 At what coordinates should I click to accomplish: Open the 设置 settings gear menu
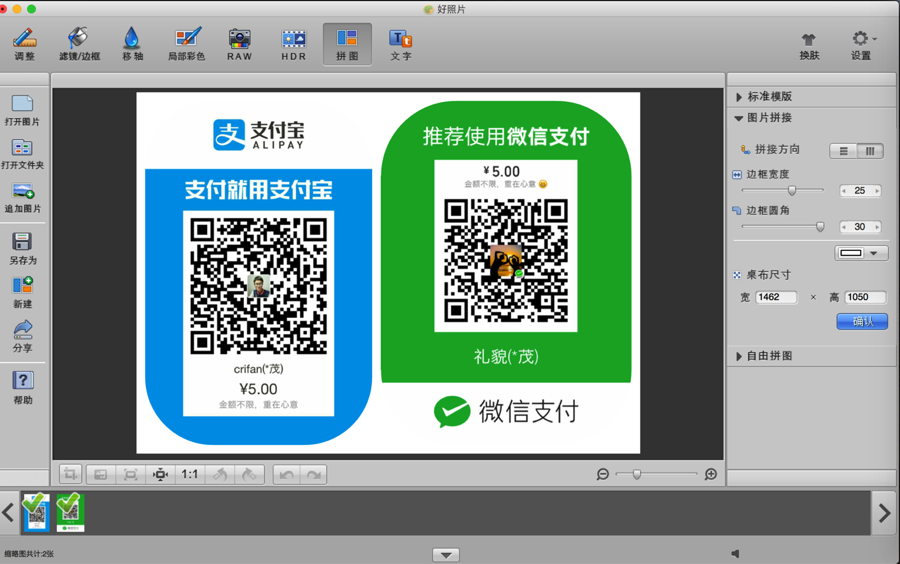[862, 45]
